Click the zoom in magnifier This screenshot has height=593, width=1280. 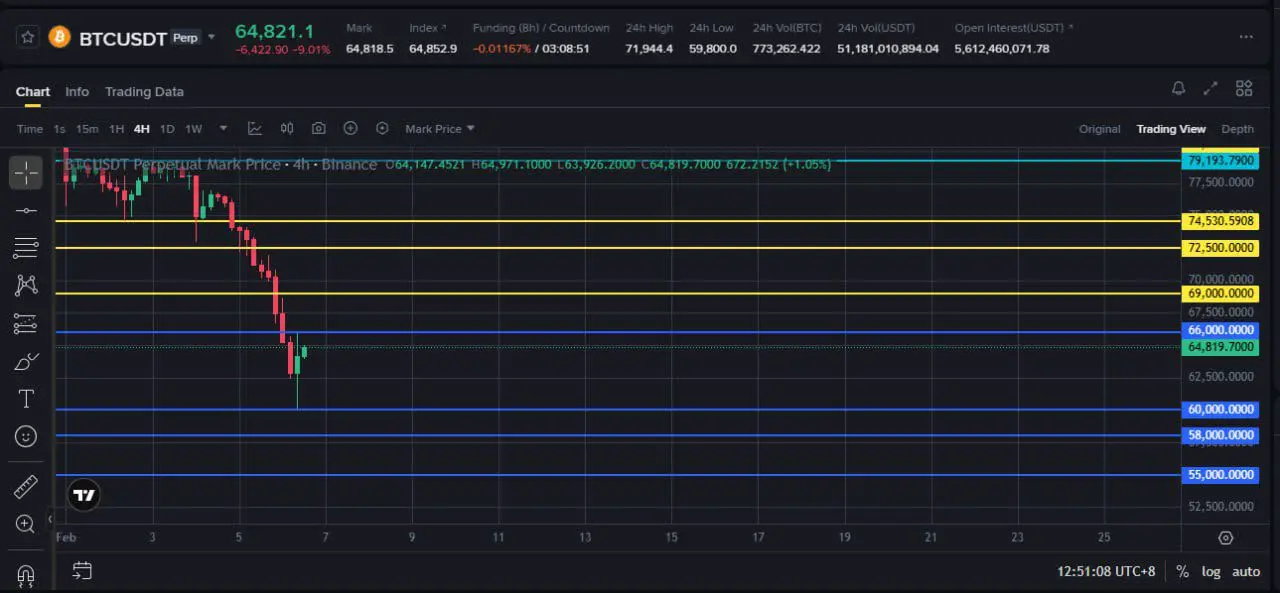pos(26,523)
